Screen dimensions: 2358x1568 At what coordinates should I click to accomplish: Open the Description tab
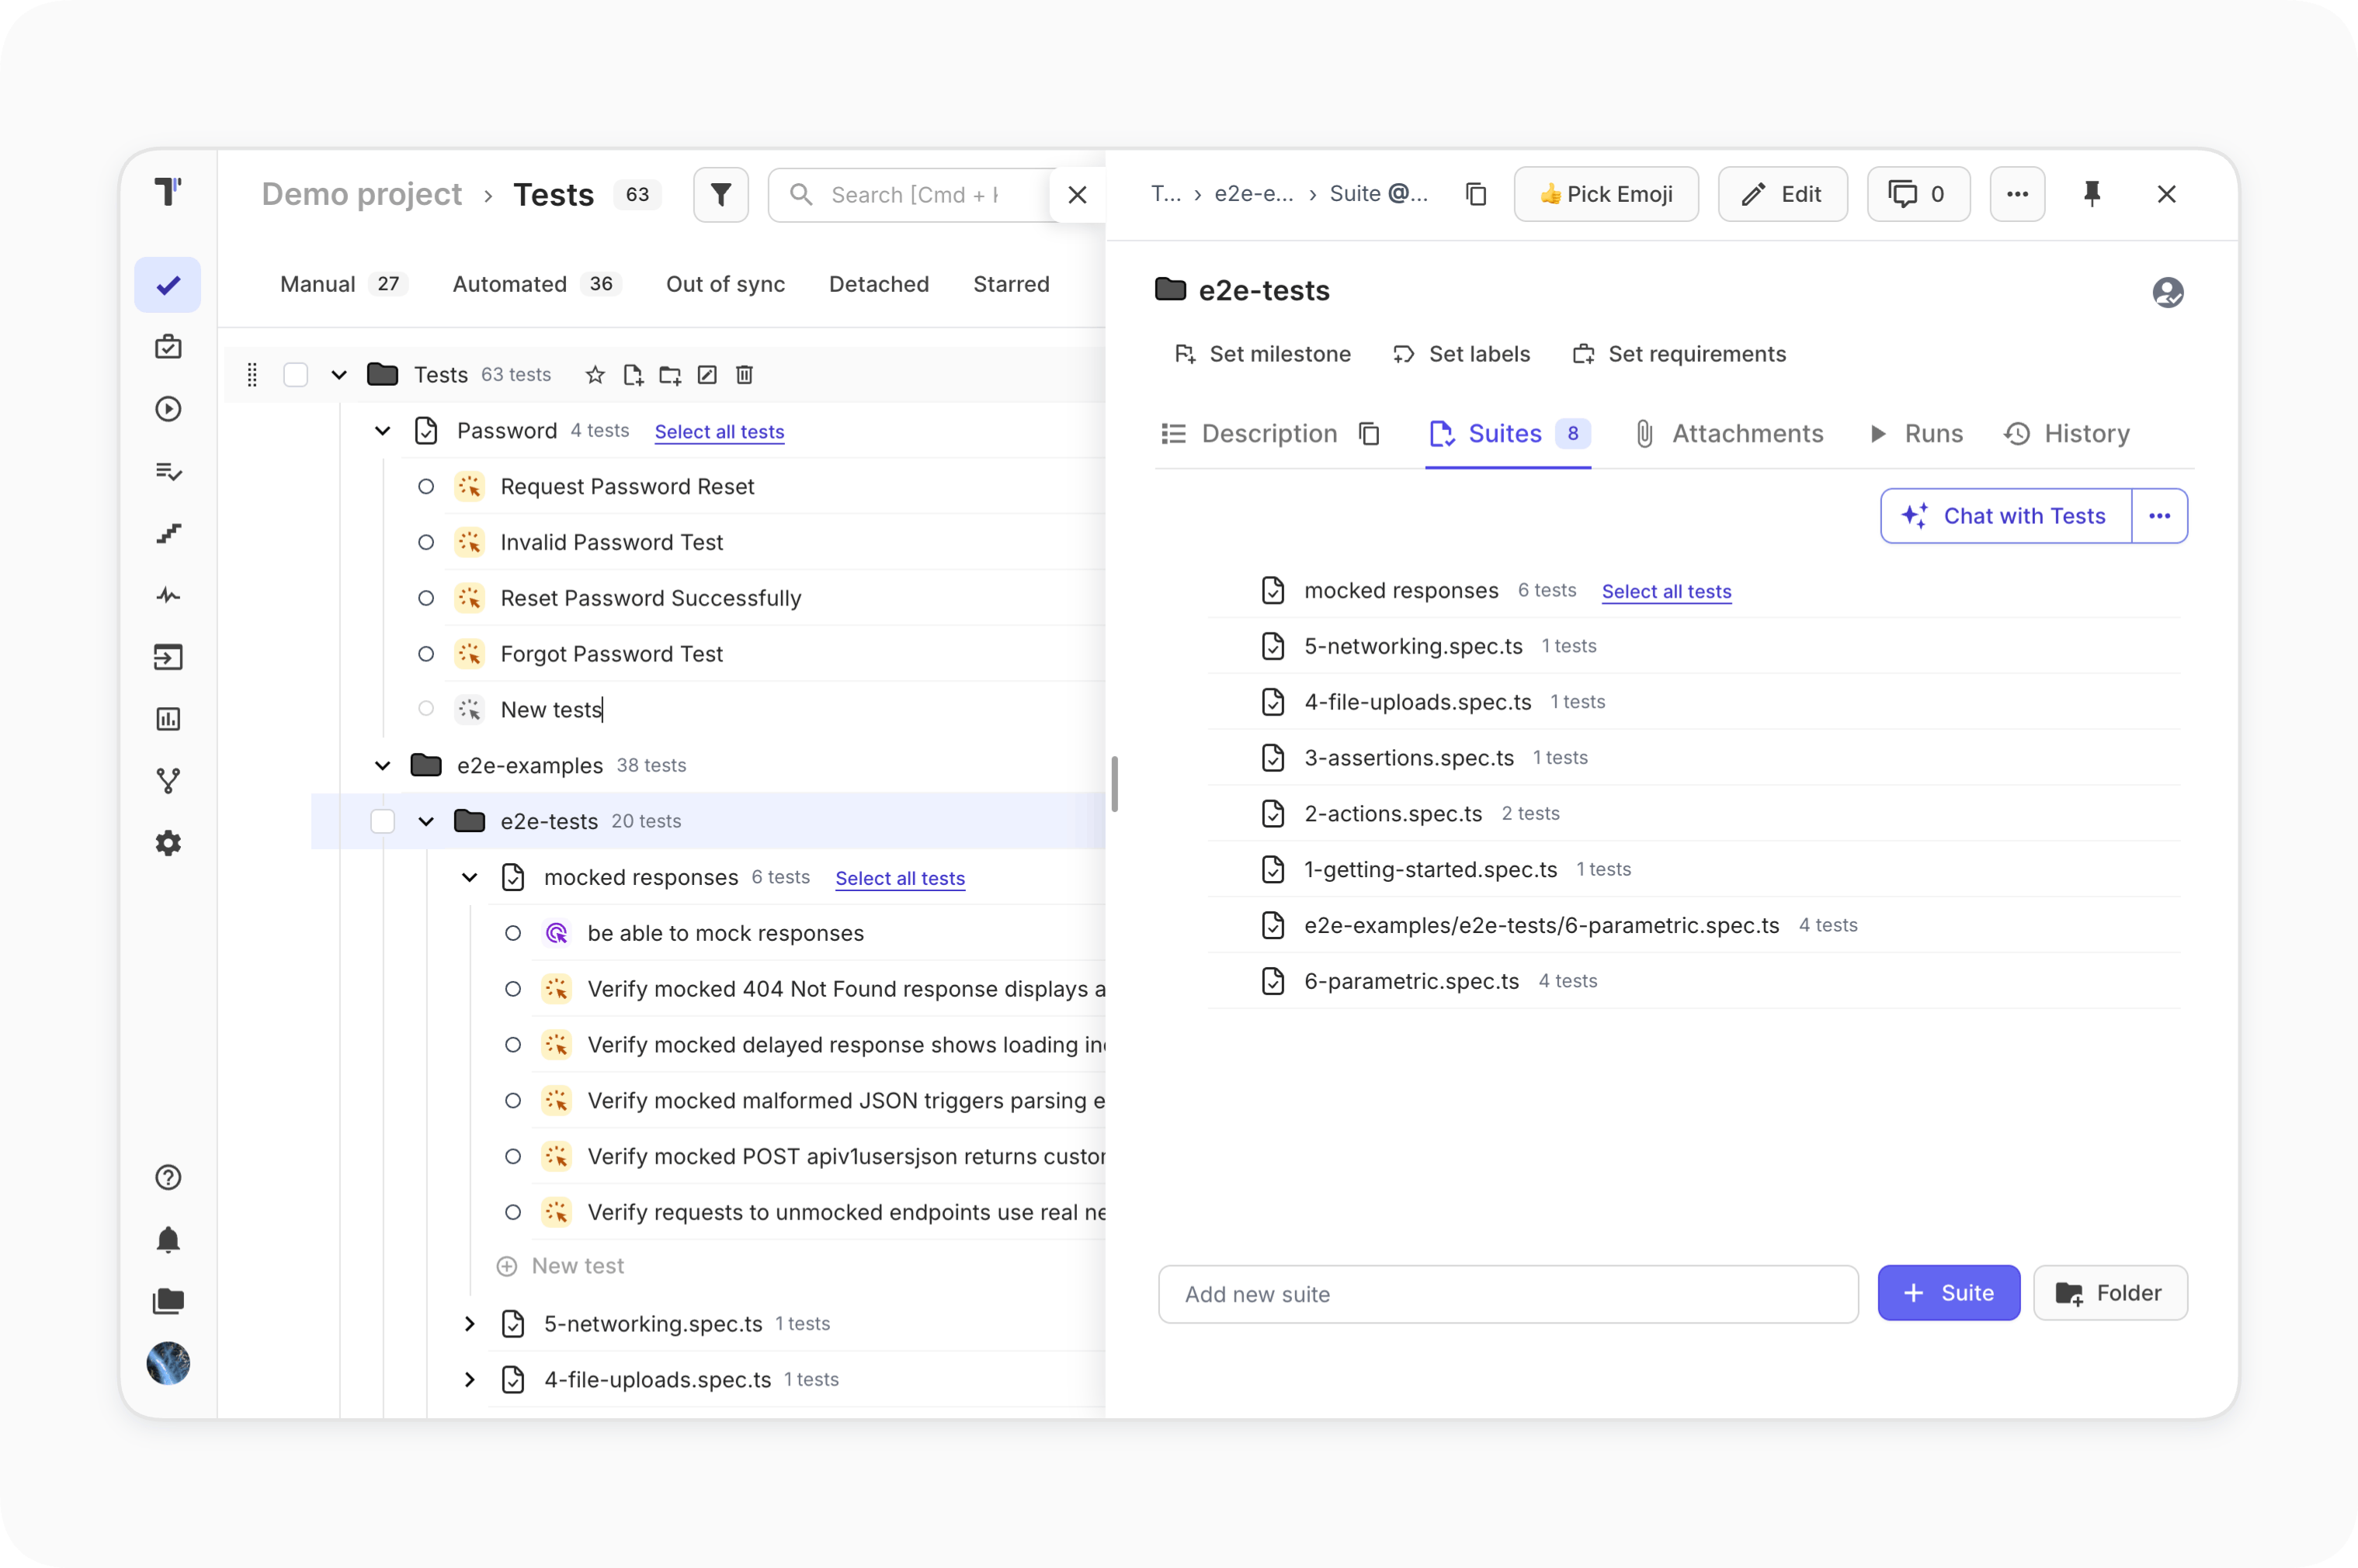coord(1249,433)
